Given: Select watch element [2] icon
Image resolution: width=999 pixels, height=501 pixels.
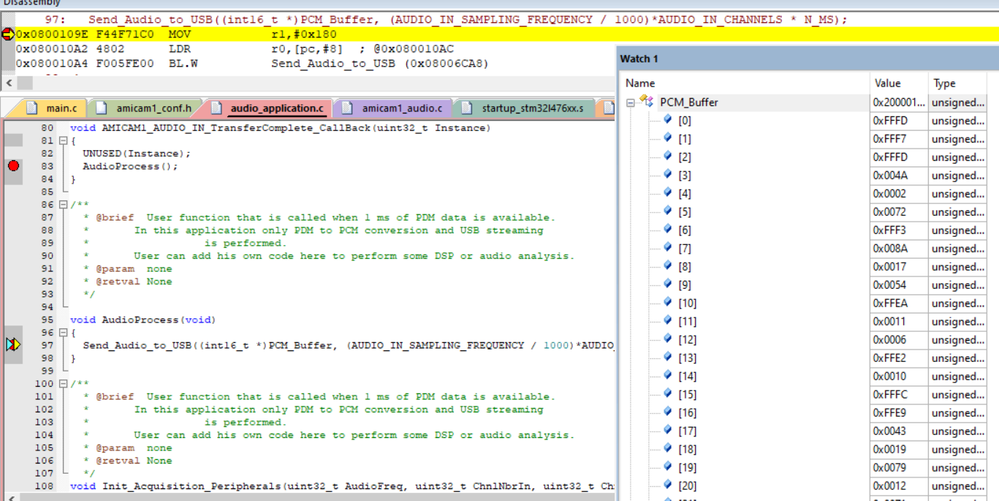Looking at the screenshot, I should tap(668, 156).
